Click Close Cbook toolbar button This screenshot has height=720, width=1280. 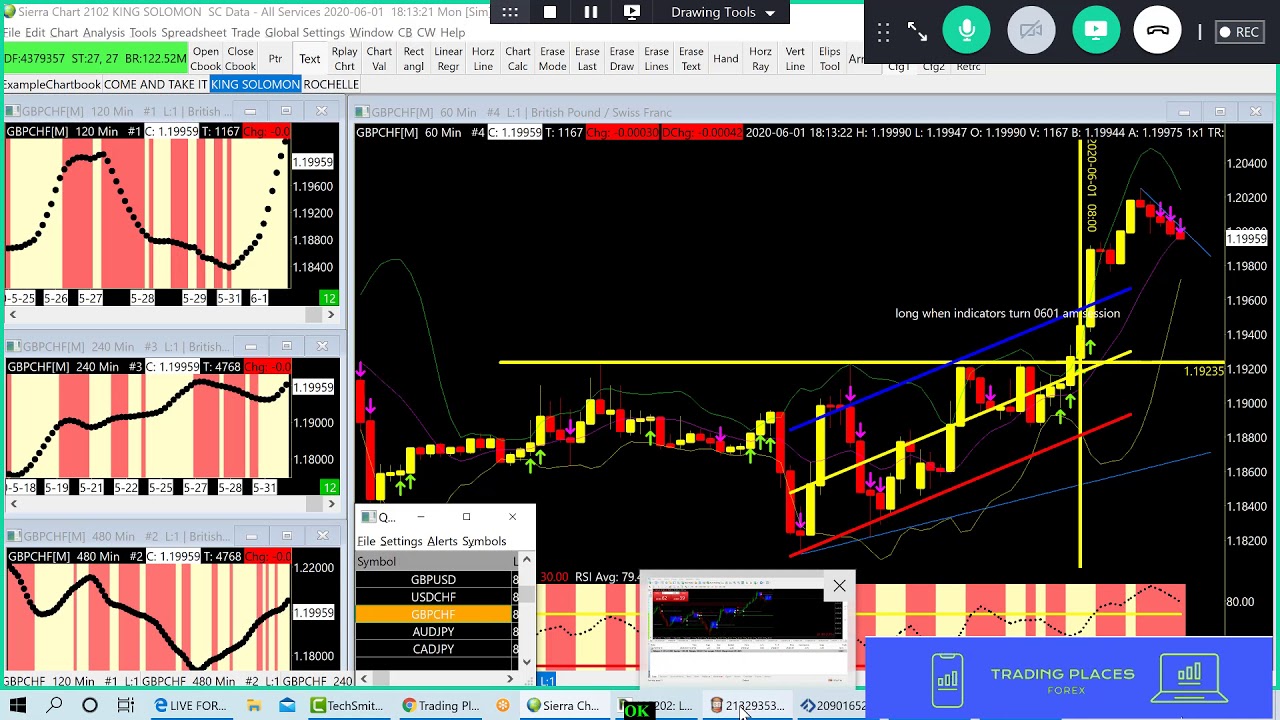tap(240, 59)
